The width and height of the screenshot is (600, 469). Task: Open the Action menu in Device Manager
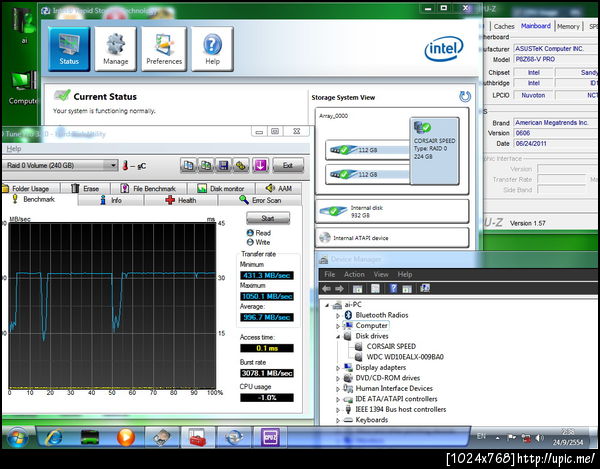354,274
